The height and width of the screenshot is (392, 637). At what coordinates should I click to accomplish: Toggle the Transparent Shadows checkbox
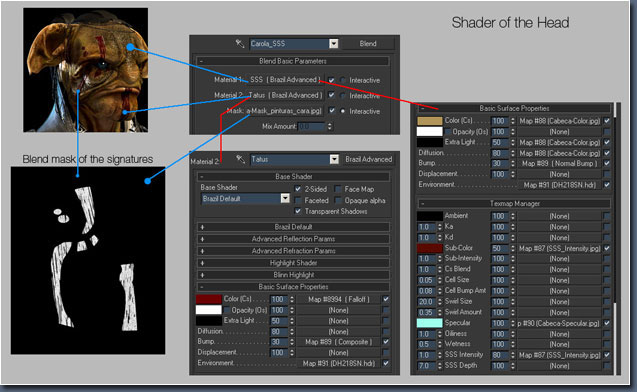pyautogui.click(x=298, y=211)
